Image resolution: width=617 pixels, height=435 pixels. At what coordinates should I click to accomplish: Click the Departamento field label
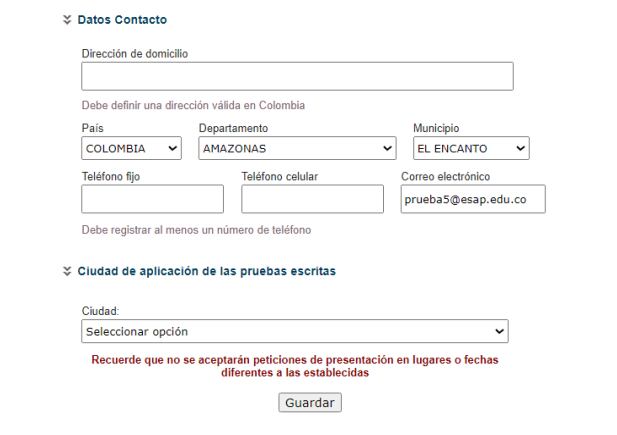point(233,128)
